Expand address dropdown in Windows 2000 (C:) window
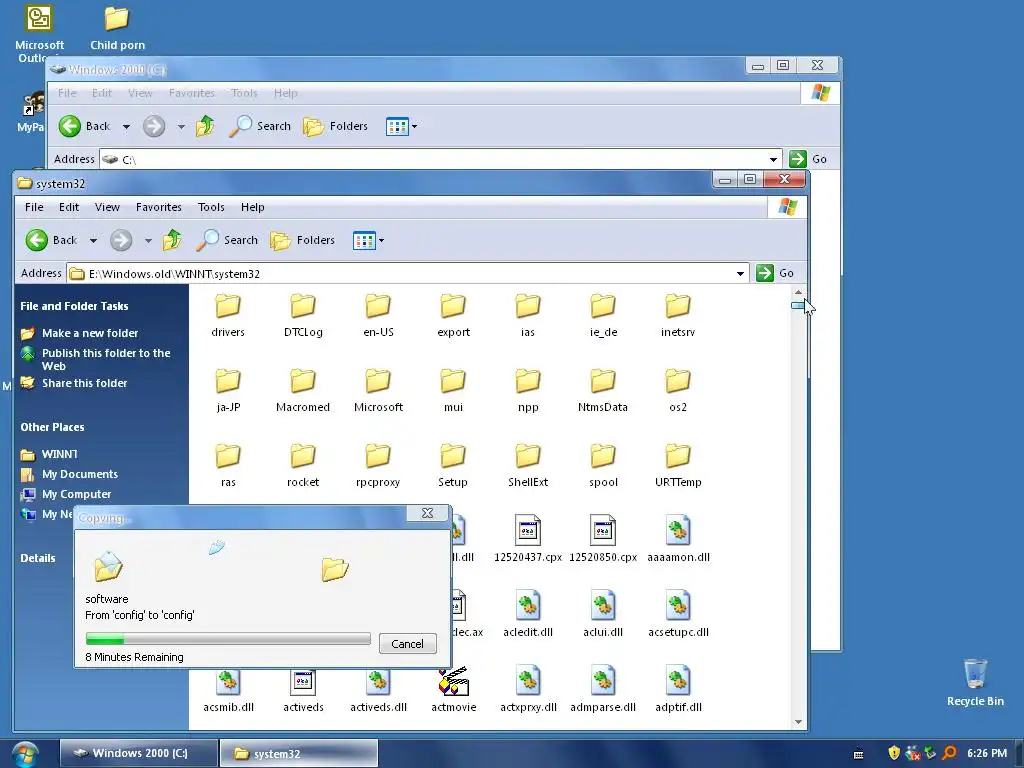The width and height of the screenshot is (1024, 768). point(773,159)
